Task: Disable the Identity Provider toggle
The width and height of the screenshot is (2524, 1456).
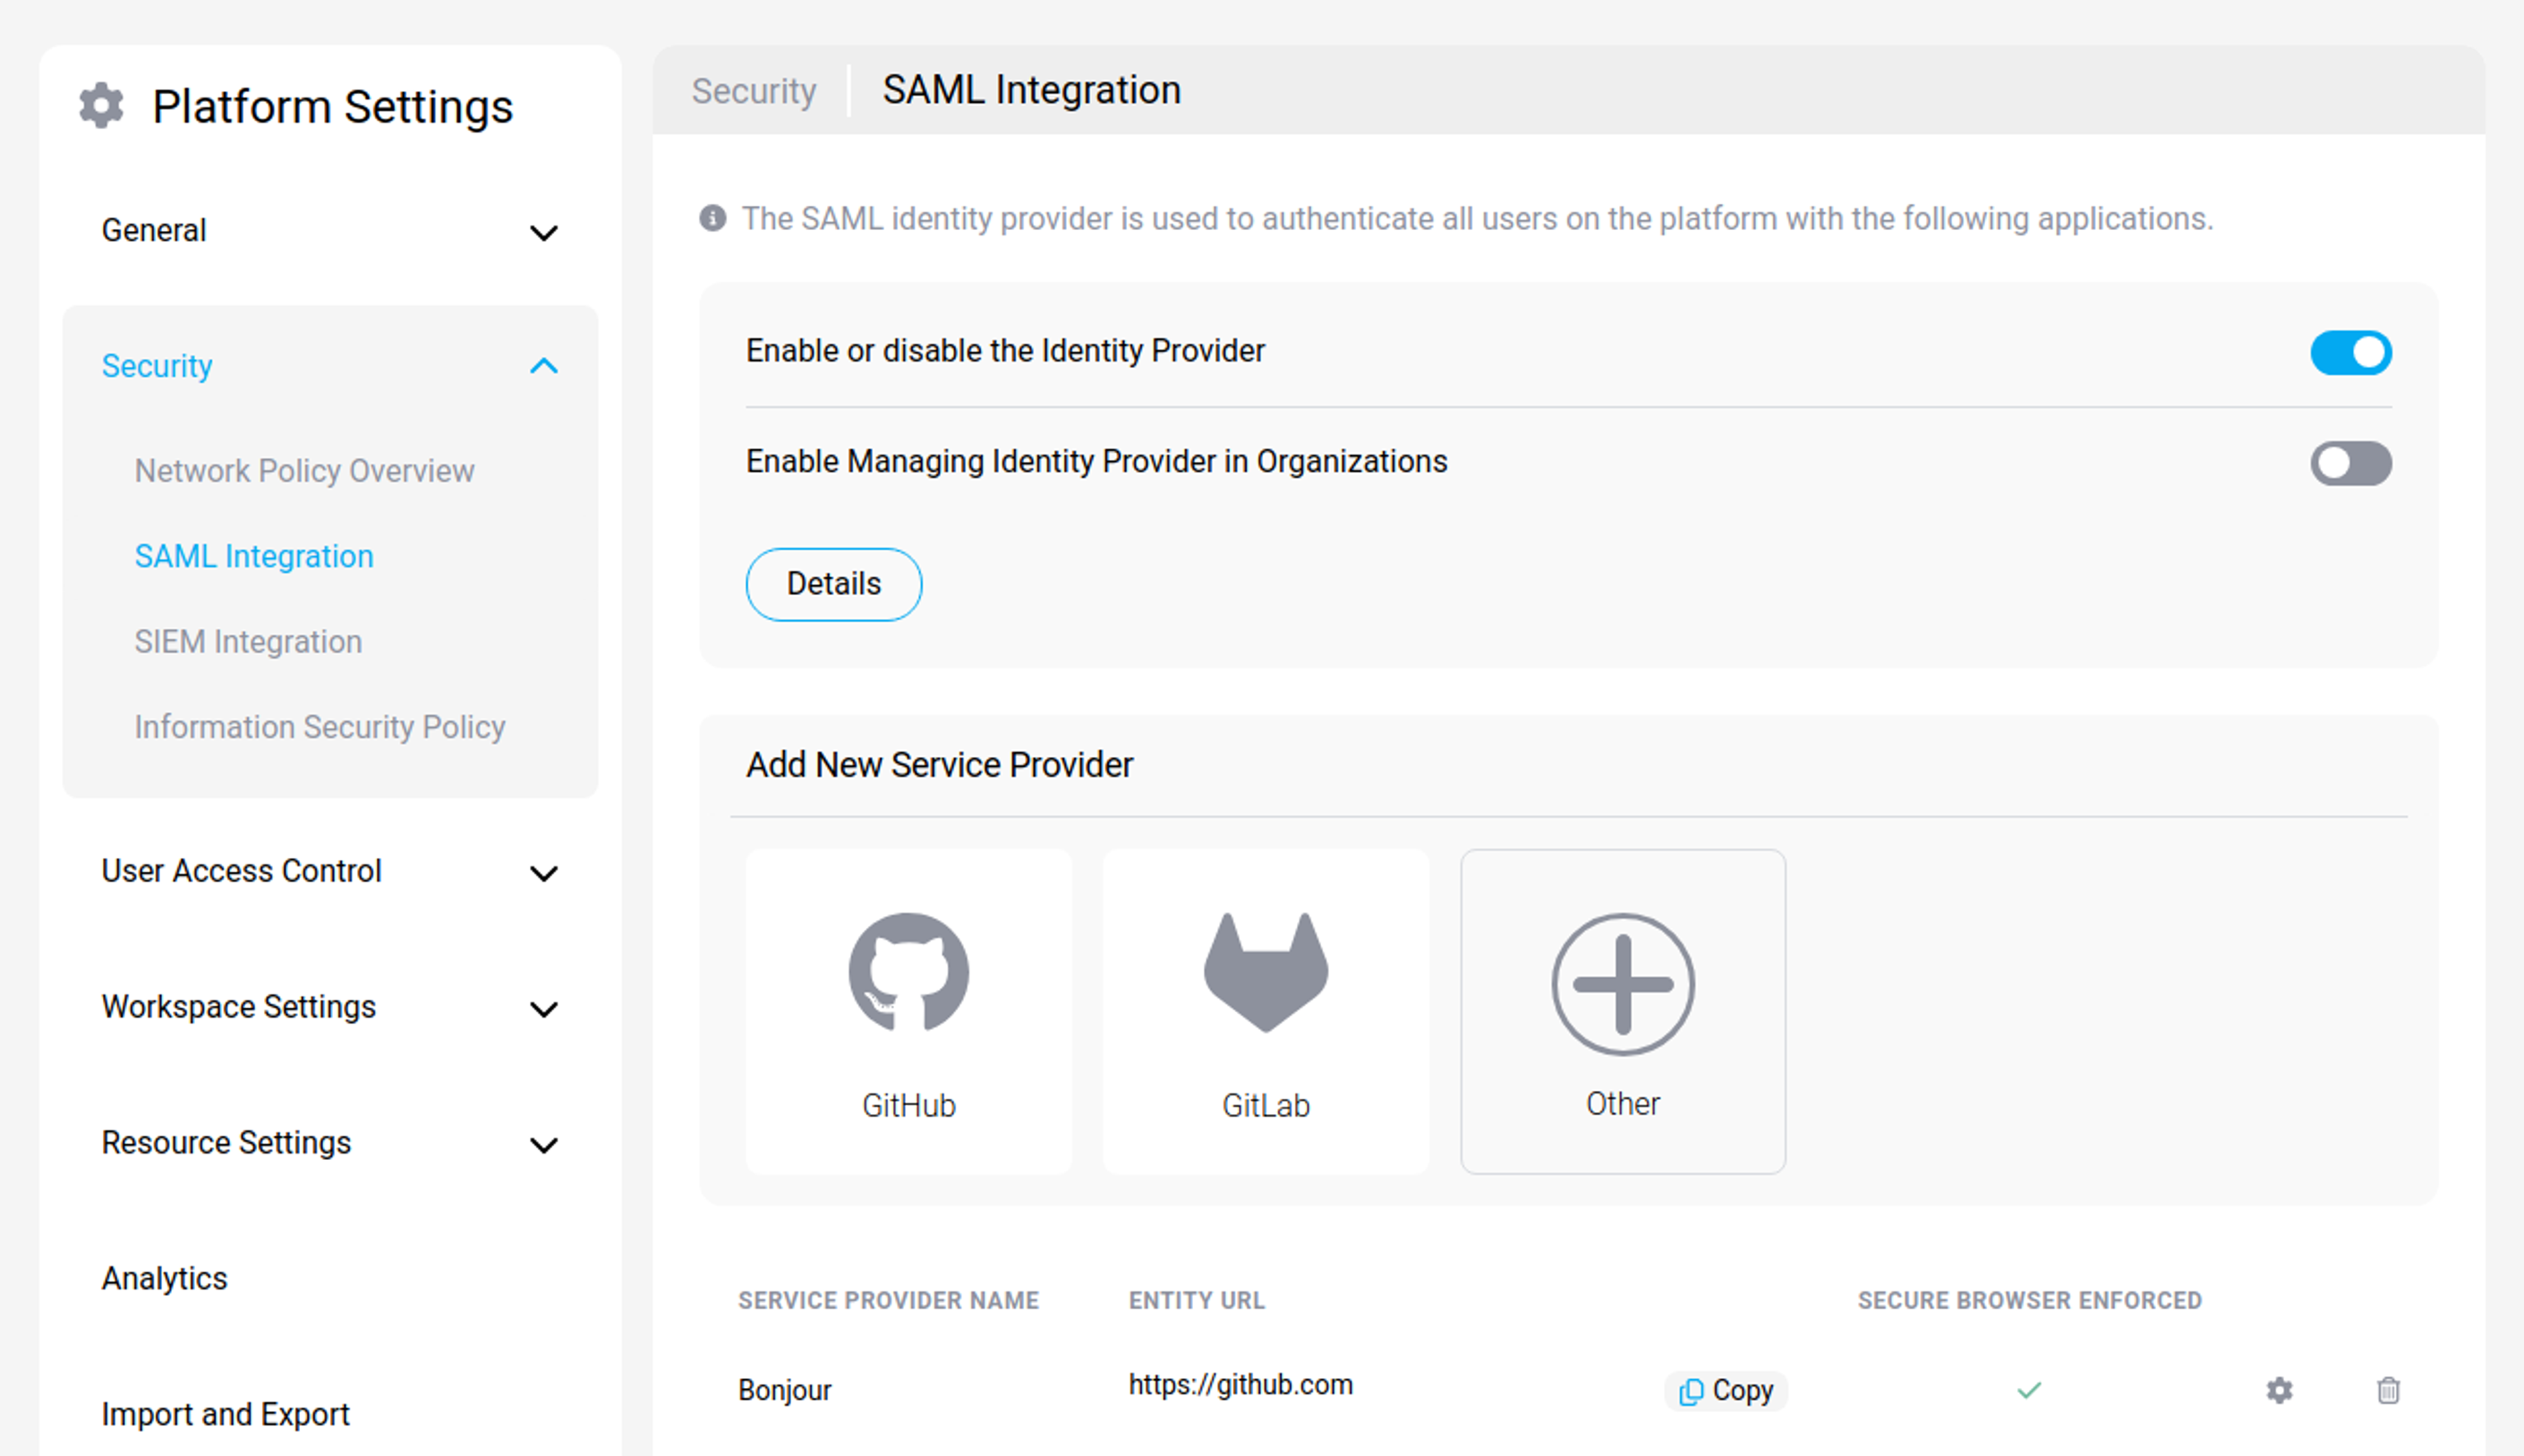Action: point(2351,352)
